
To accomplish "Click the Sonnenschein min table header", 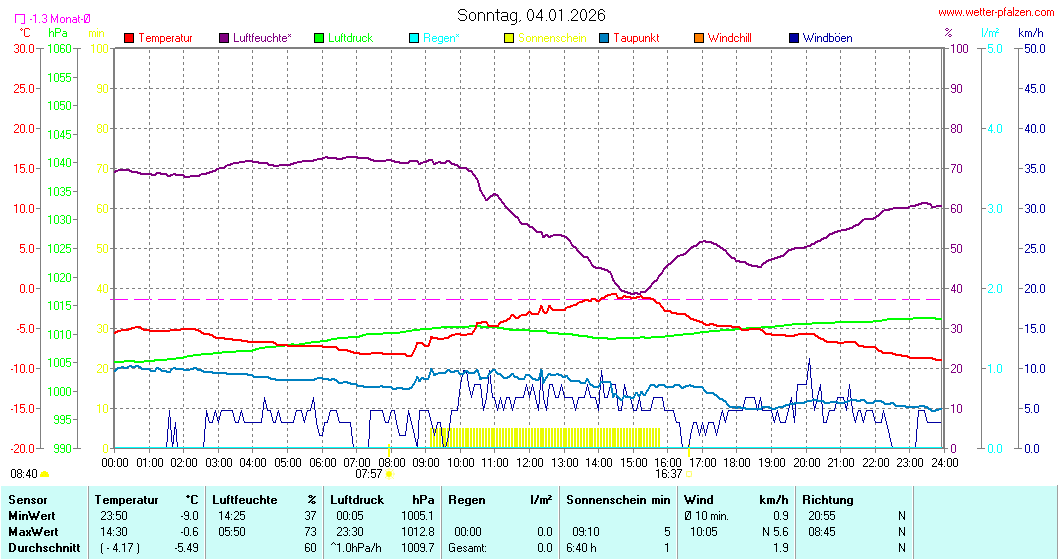I will 617,500.
